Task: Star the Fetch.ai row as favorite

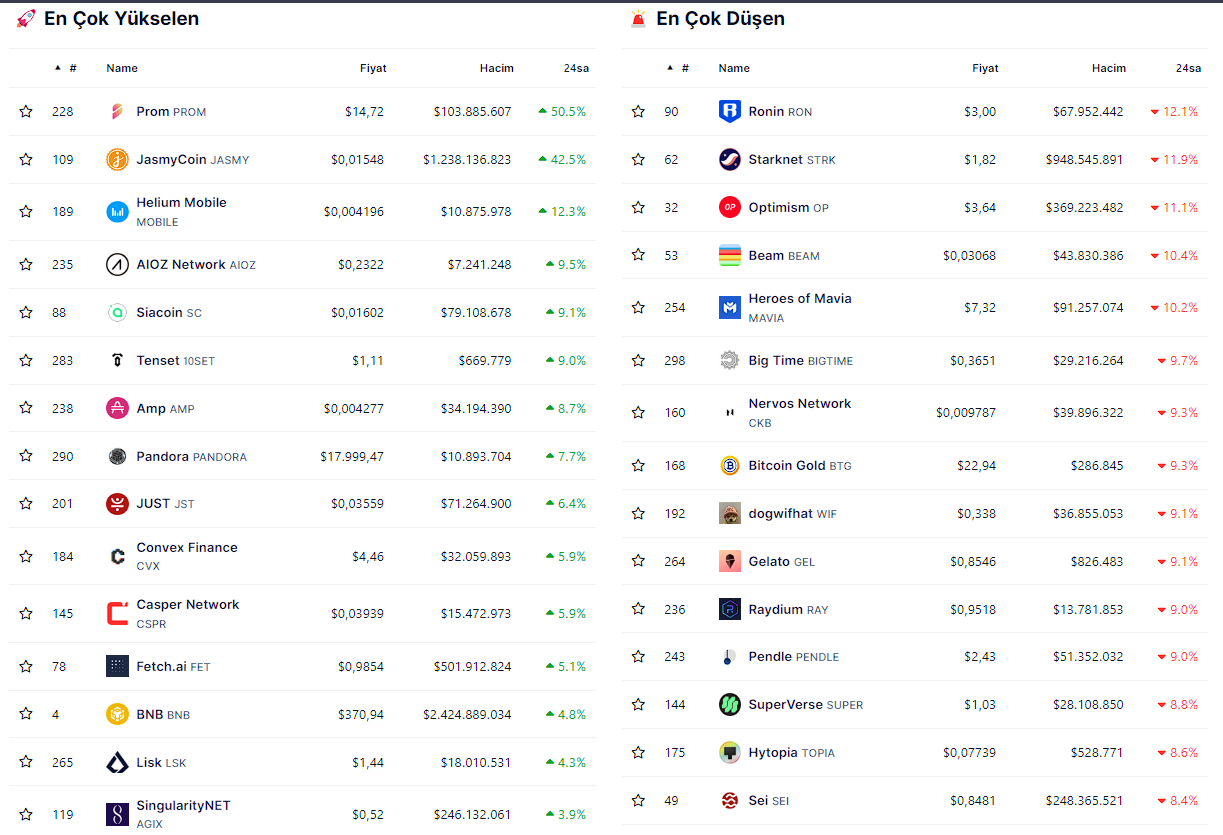Action: click(x=26, y=667)
